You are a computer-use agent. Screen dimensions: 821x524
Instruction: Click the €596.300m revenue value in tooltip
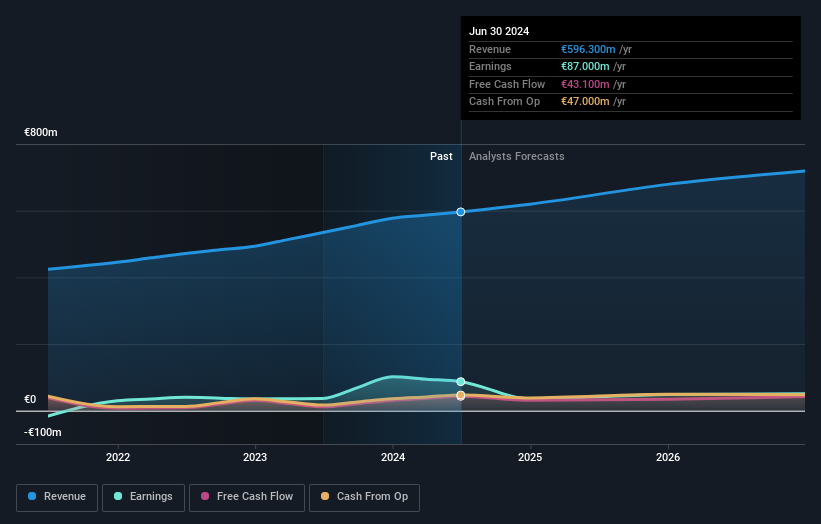pyautogui.click(x=588, y=49)
